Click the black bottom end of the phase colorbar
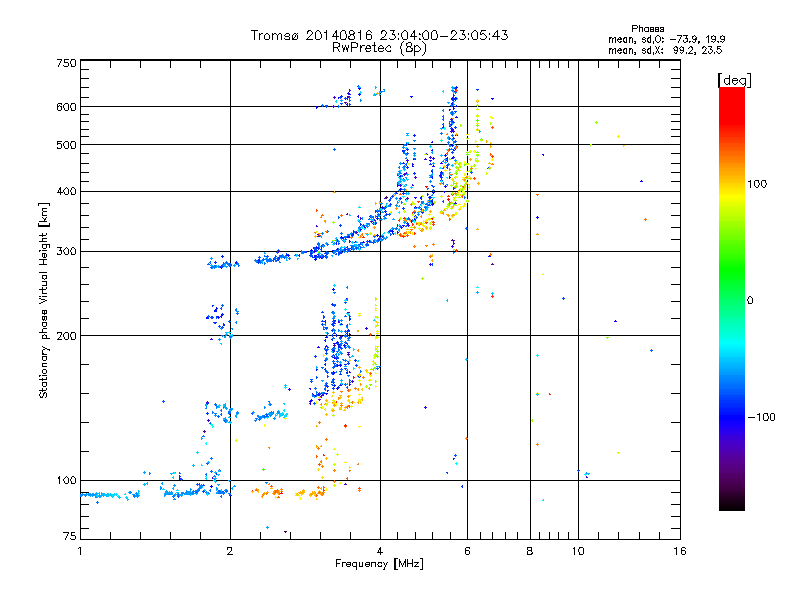 point(732,503)
